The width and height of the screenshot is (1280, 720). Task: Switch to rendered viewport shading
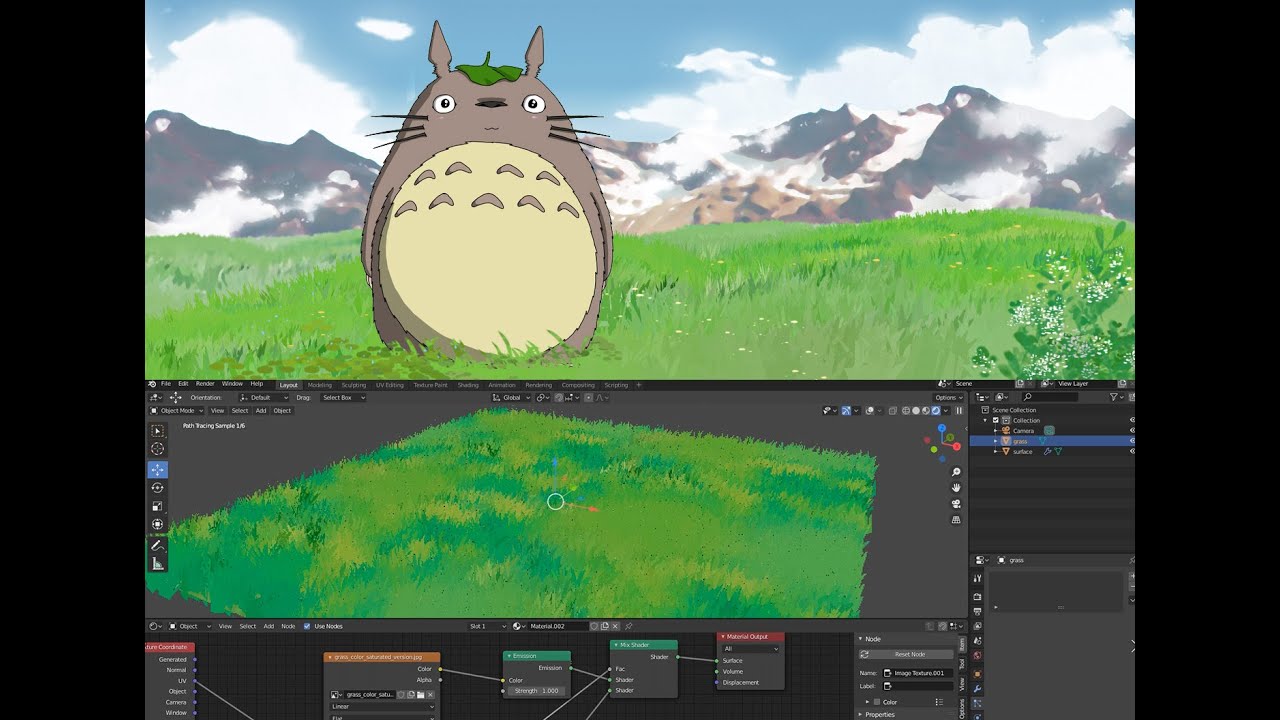coord(936,411)
